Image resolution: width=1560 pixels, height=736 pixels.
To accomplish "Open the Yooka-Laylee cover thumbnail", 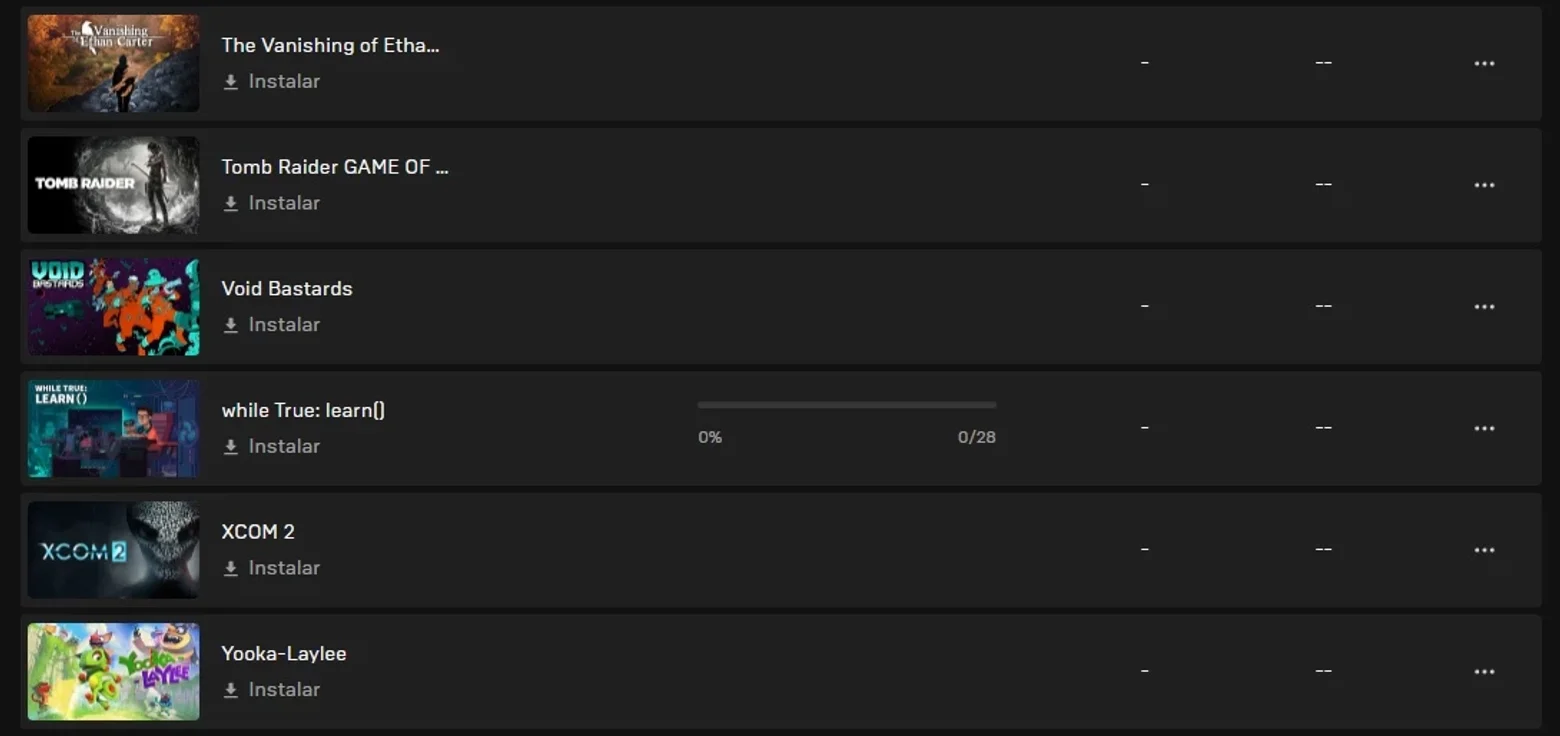I will tap(113, 671).
